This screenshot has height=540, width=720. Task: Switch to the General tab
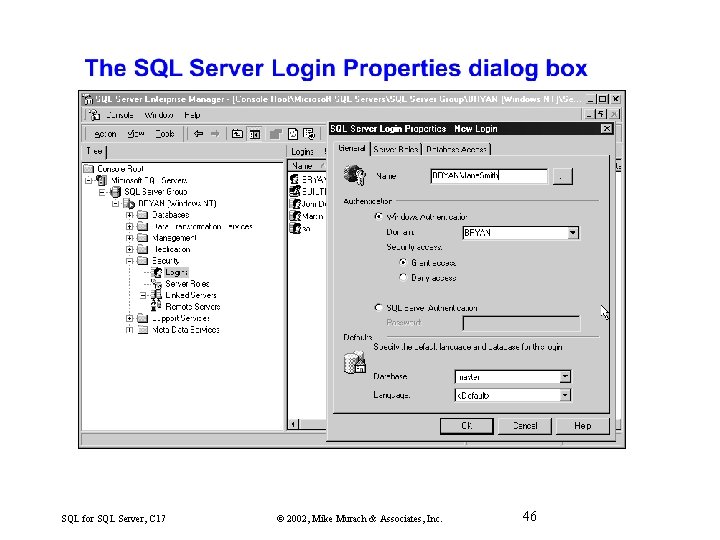pos(352,148)
